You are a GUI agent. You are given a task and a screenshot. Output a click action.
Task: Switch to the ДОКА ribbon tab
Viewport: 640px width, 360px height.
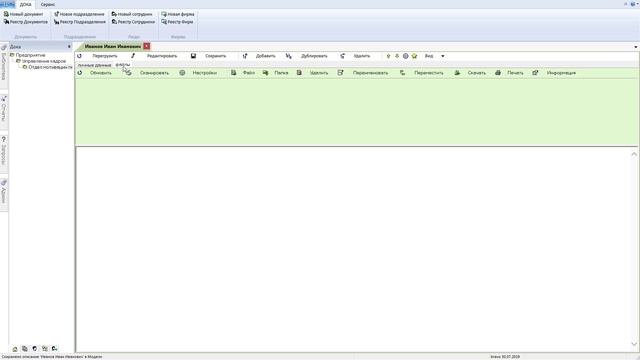click(x=25, y=4)
